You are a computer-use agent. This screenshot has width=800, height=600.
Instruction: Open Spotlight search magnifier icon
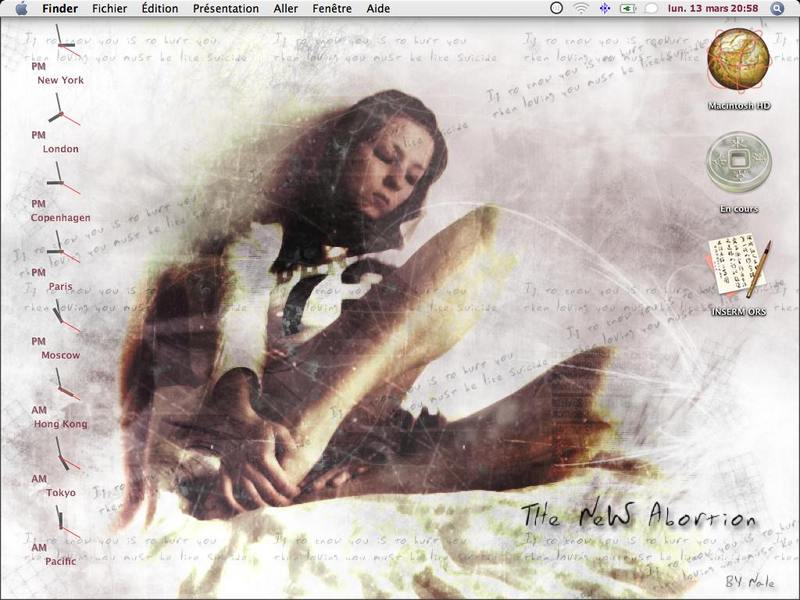click(x=777, y=8)
